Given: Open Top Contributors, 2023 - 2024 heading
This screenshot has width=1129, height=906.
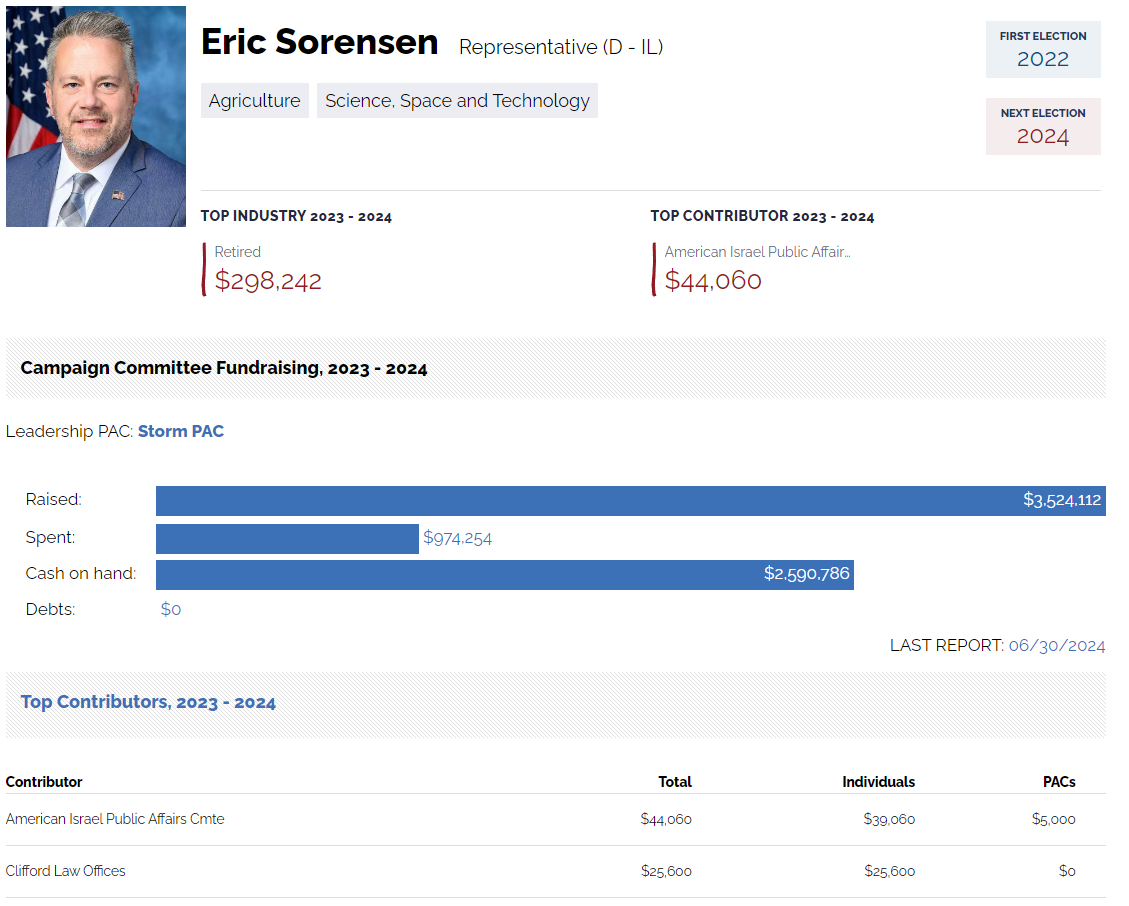Looking at the screenshot, I should tap(148, 702).
